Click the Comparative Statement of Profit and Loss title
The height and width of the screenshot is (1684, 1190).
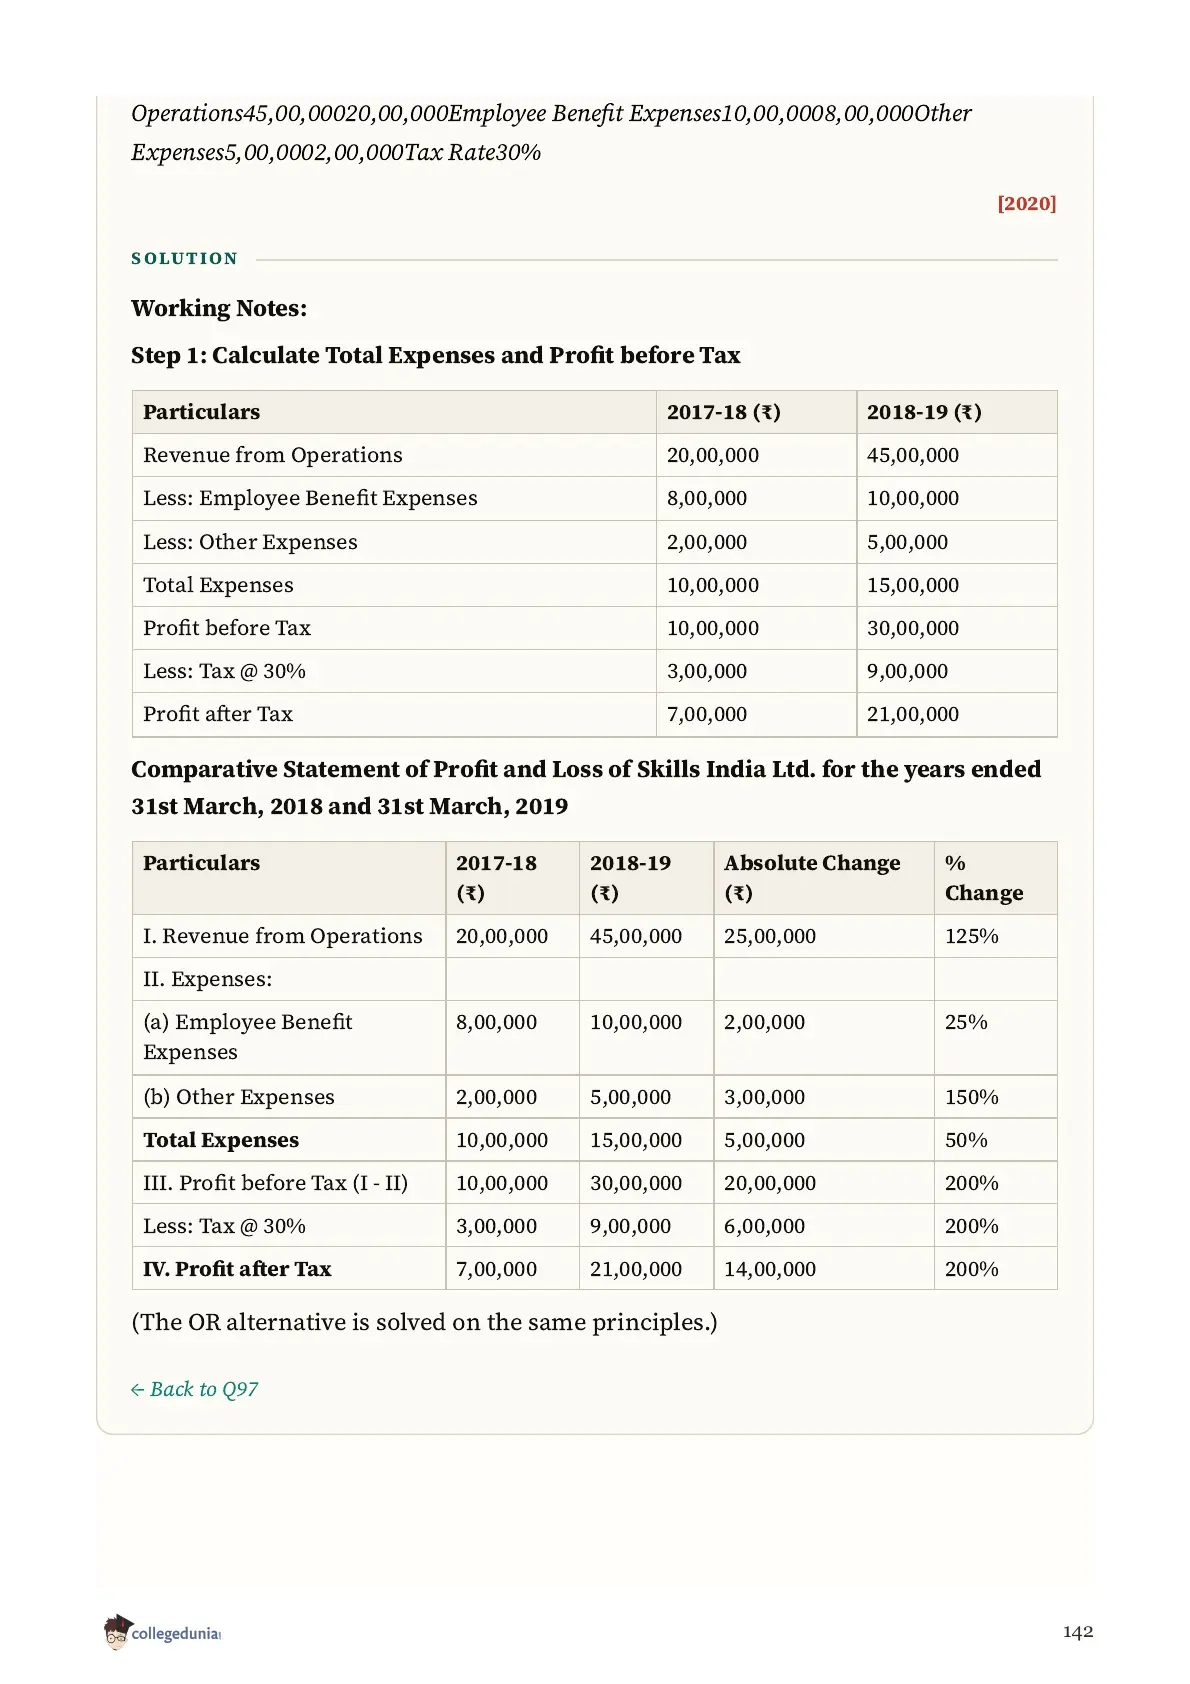point(586,788)
